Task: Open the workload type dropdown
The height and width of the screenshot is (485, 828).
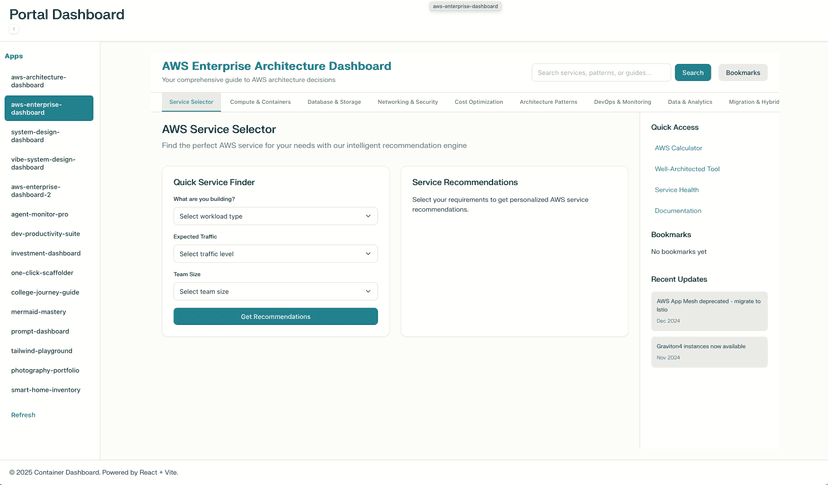Action: coord(276,216)
